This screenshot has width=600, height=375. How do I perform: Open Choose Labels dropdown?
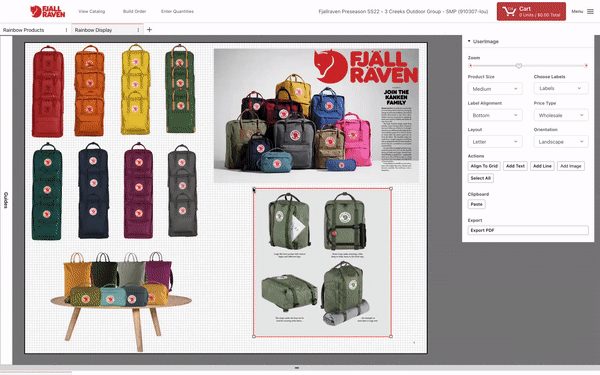(561, 88)
